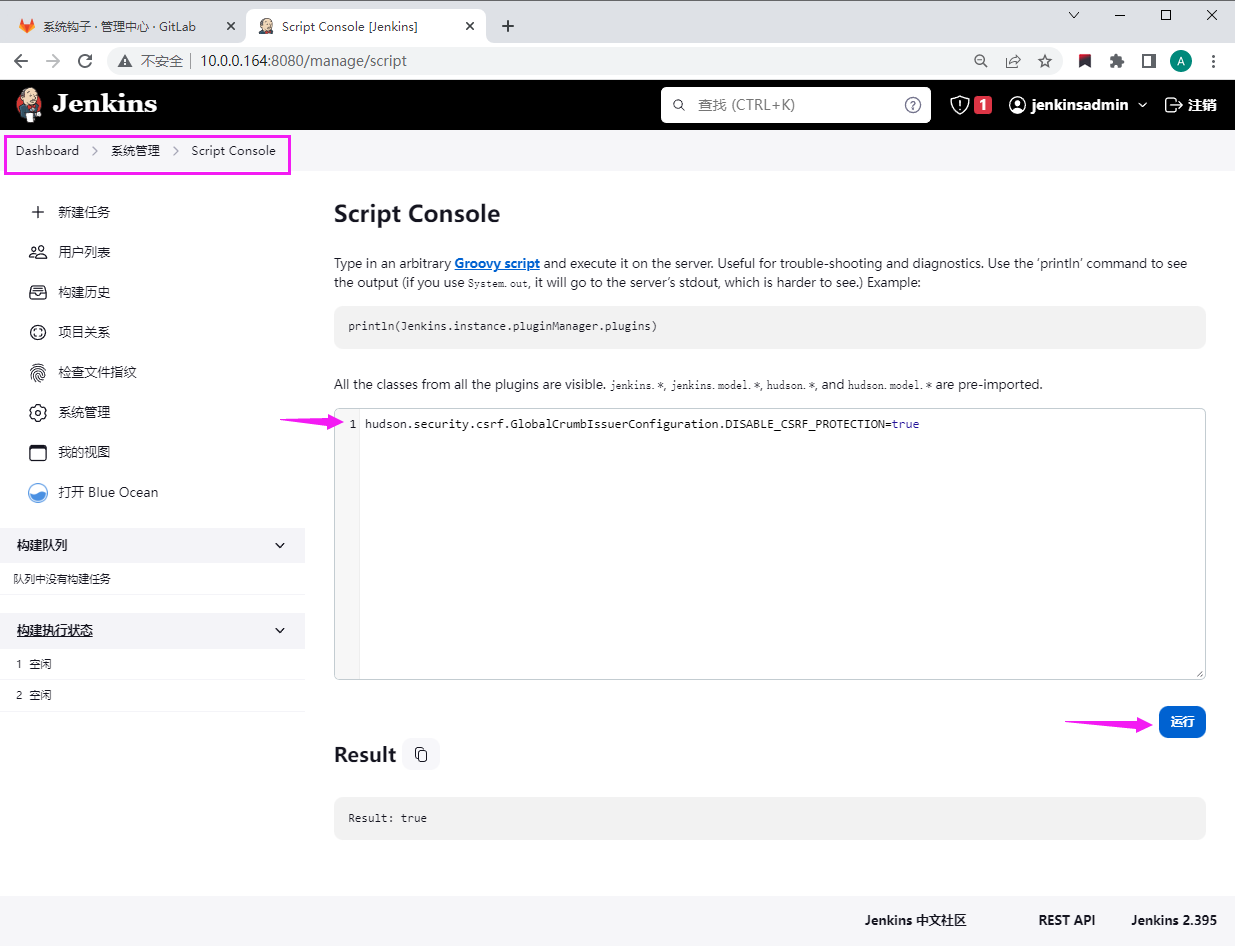The image size is (1235, 946).
Task: Click the Blue Ocean icon
Action: (38, 492)
